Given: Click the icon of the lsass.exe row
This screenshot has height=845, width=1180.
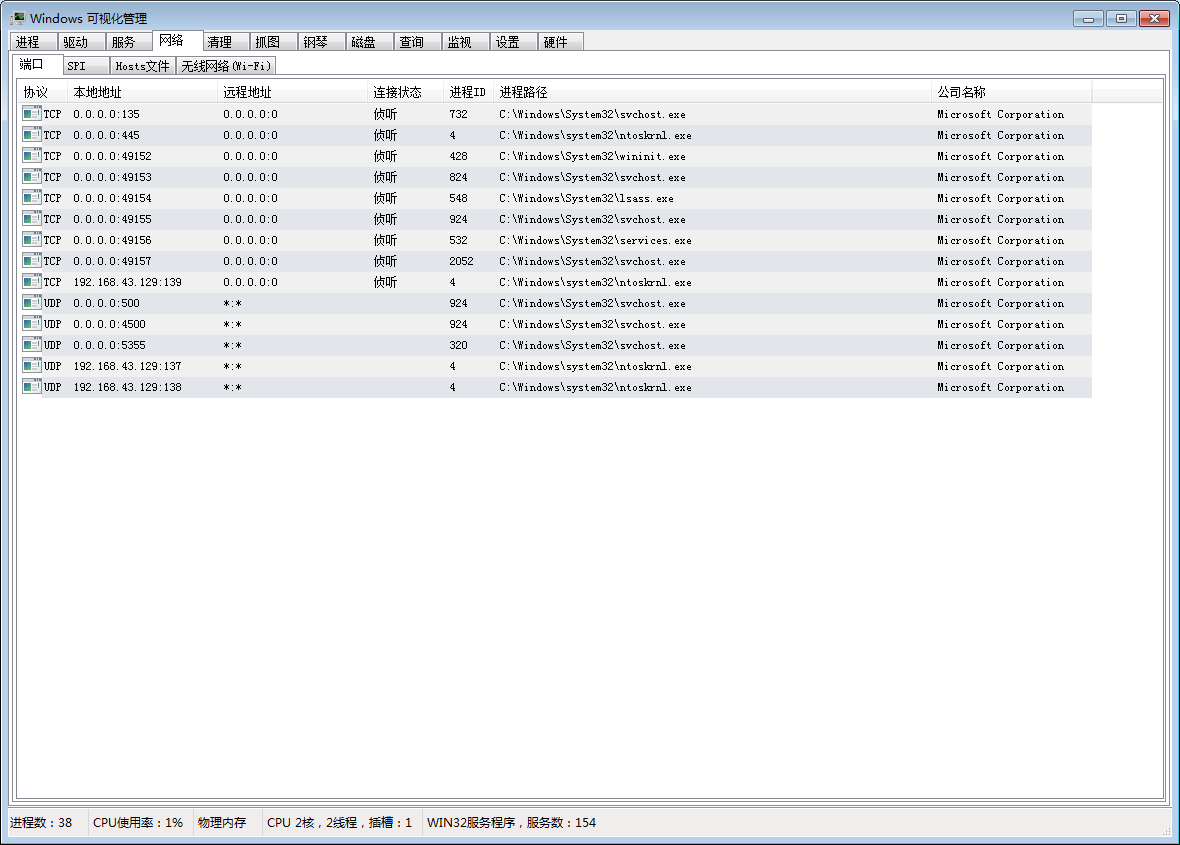Looking at the screenshot, I should [32, 198].
